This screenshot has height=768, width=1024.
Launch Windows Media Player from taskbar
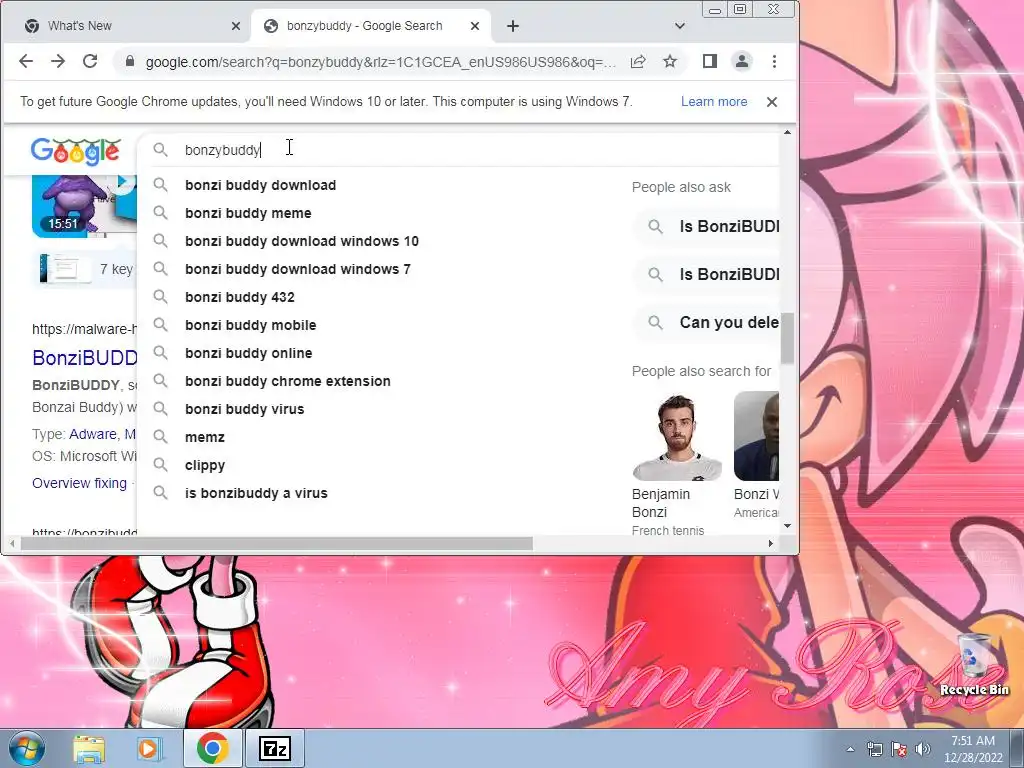click(x=148, y=749)
